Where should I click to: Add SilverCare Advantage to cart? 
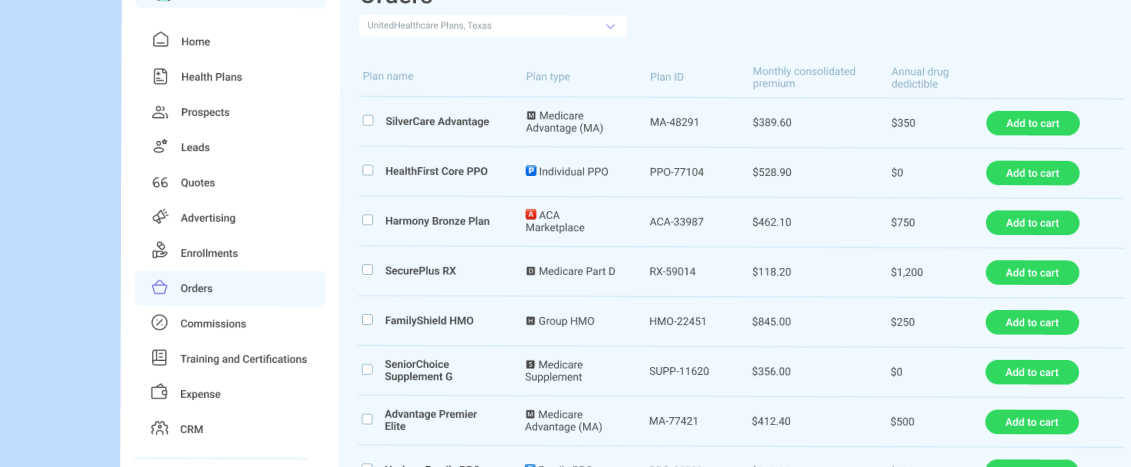pos(1032,123)
